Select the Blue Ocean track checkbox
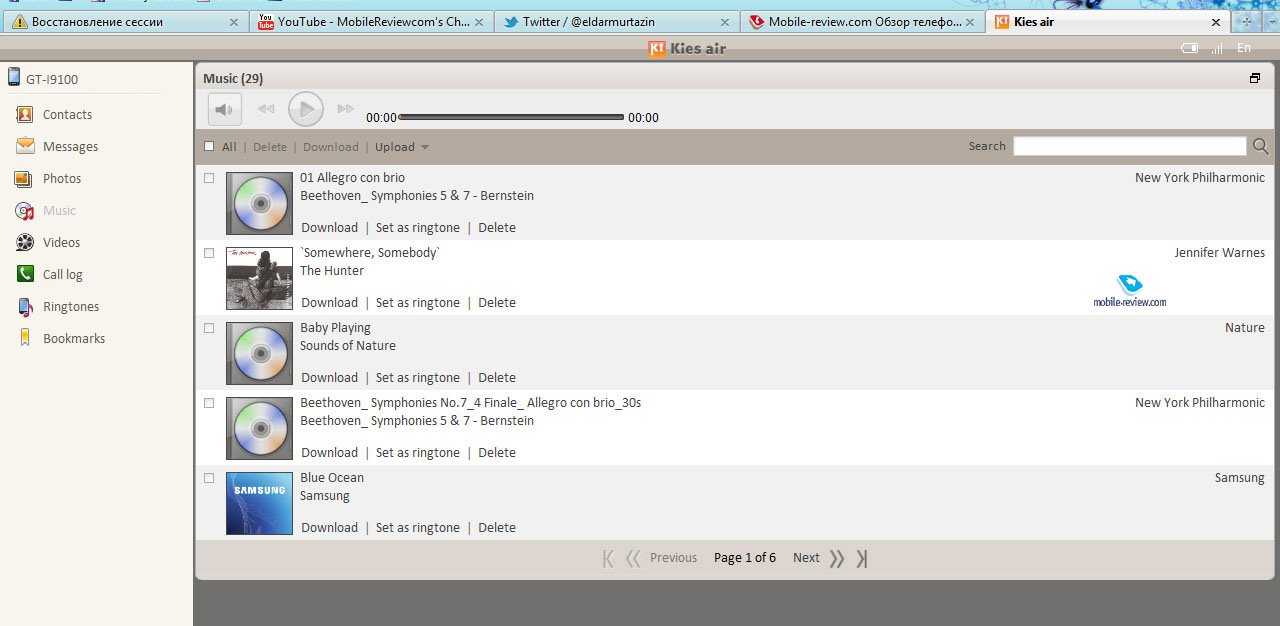The height and width of the screenshot is (626, 1280). pos(209,478)
